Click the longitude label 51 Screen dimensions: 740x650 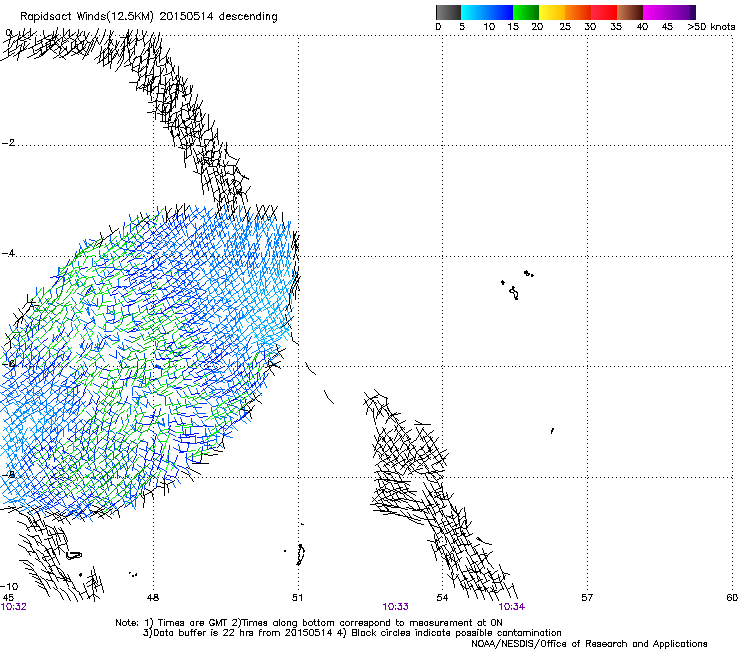coord(297,598)
